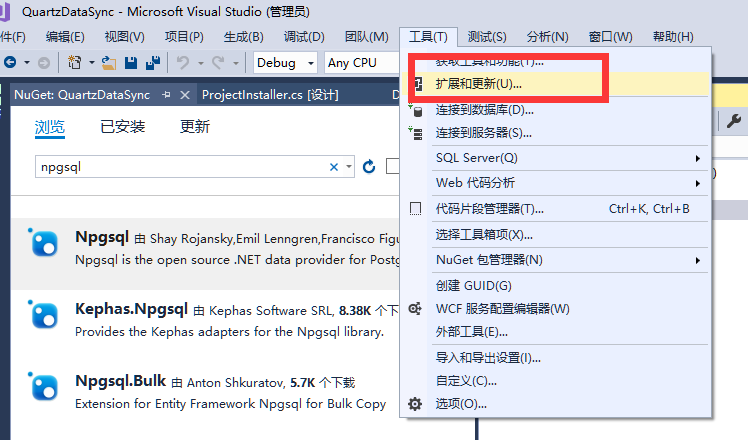Viewport: 748px width, 440px height.
Task: Open the 项目(P) menu
Action: [x=184, y=37]
